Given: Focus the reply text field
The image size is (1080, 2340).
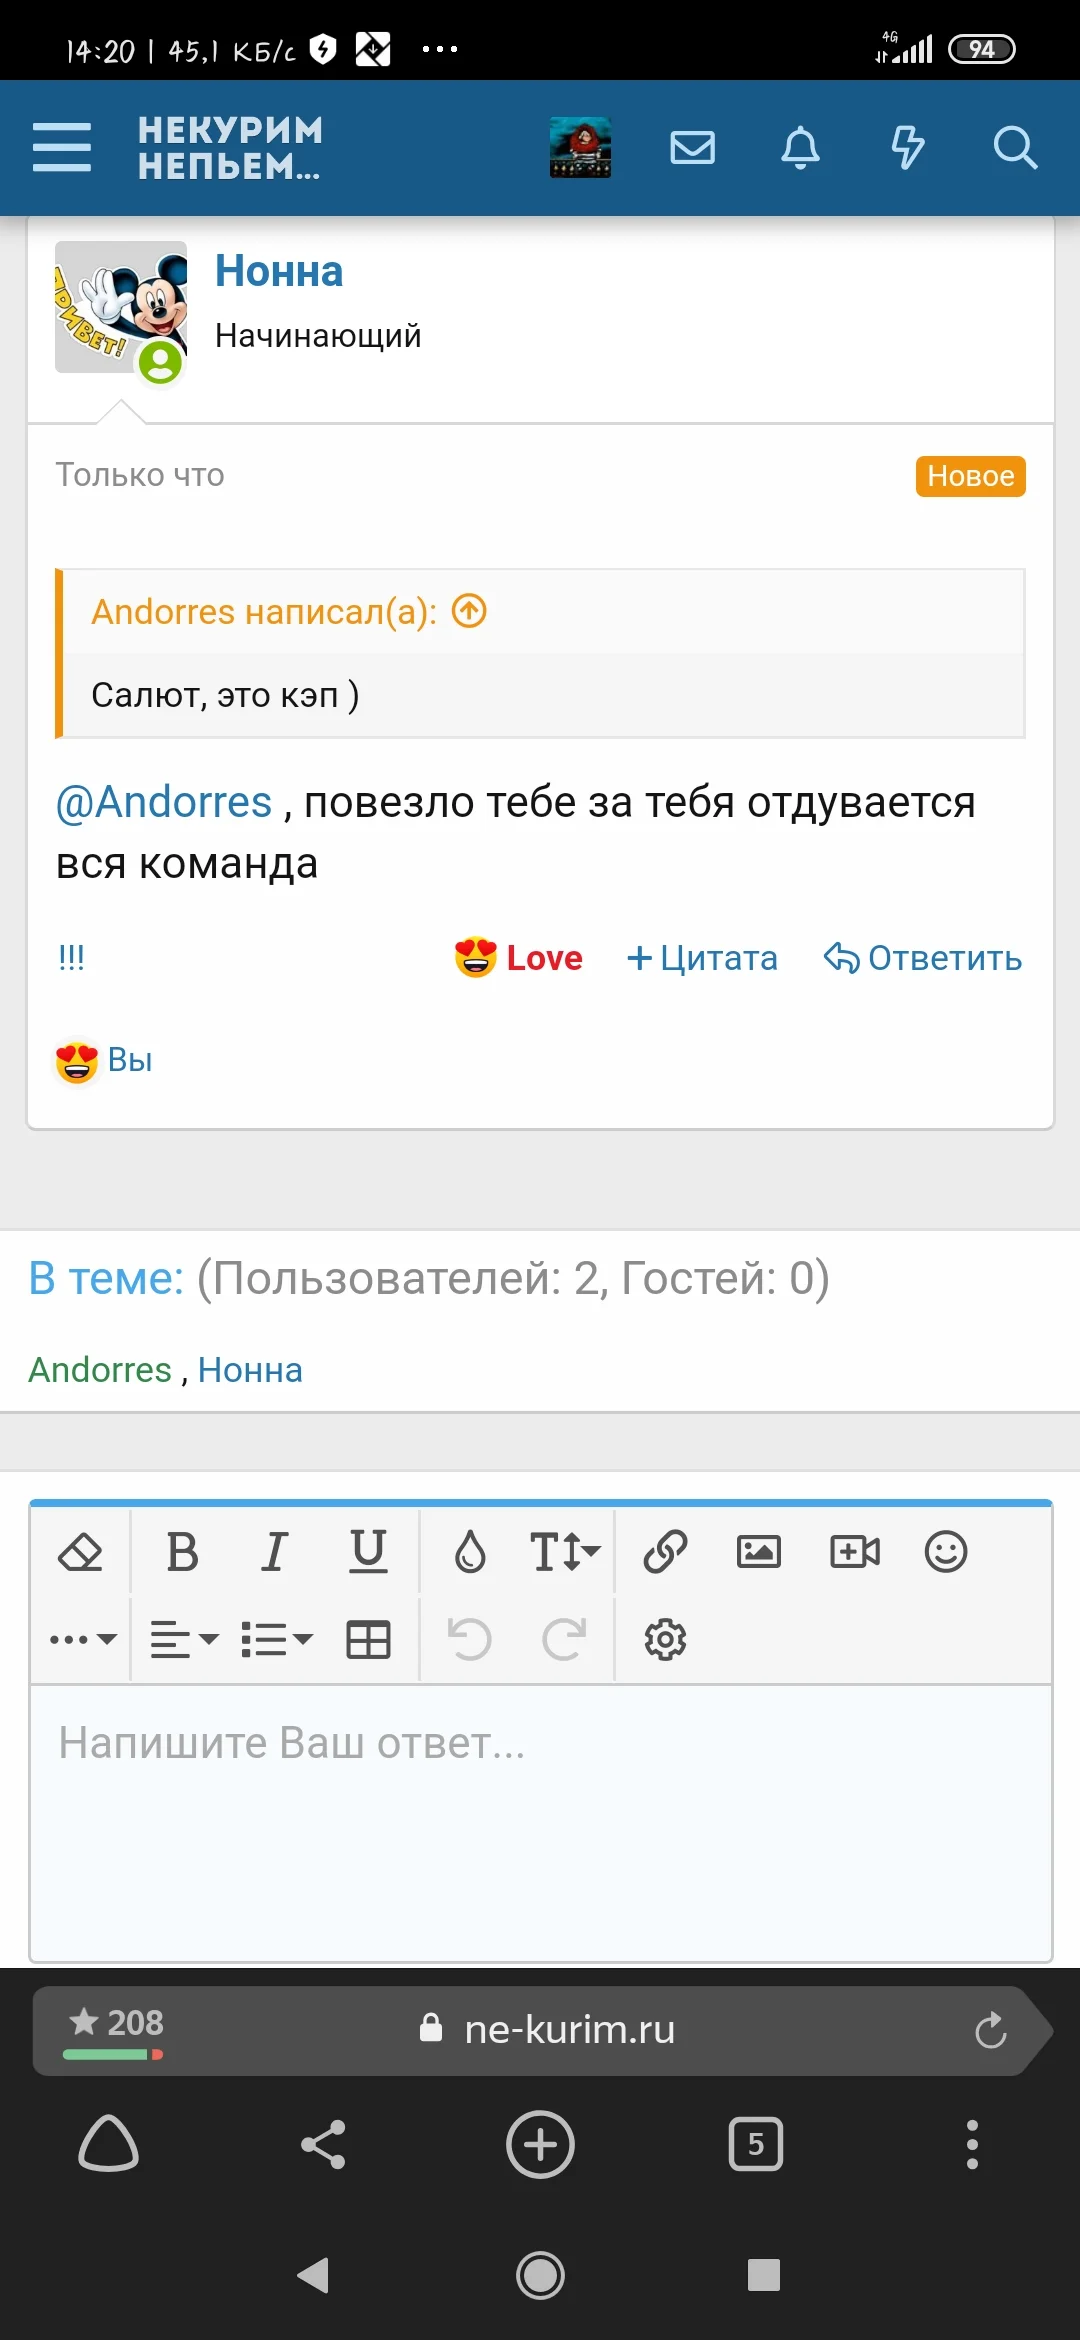Looking at the screenshot, I should click(x=540, y=1820).
